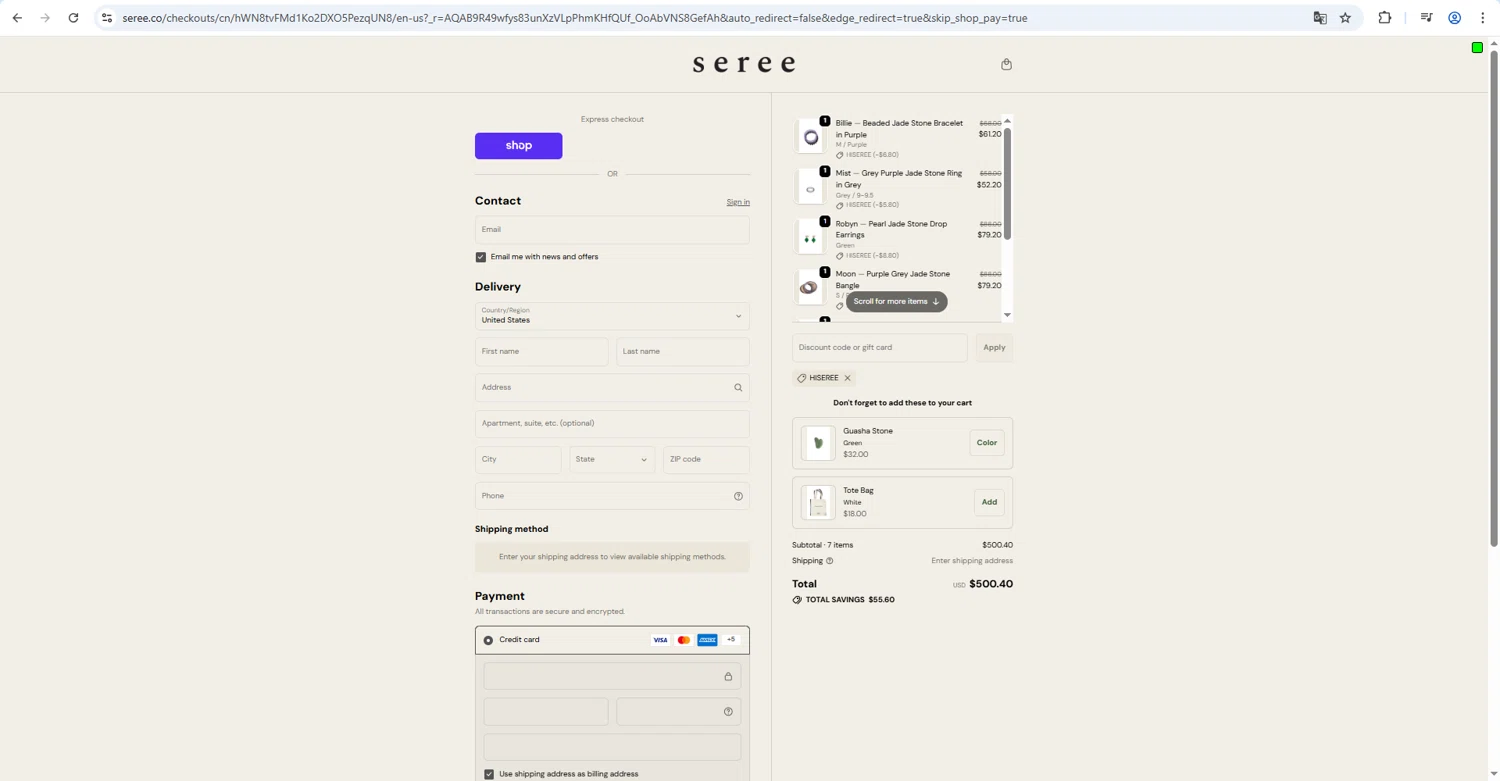Focus the card expiration date field

point(546,712)
